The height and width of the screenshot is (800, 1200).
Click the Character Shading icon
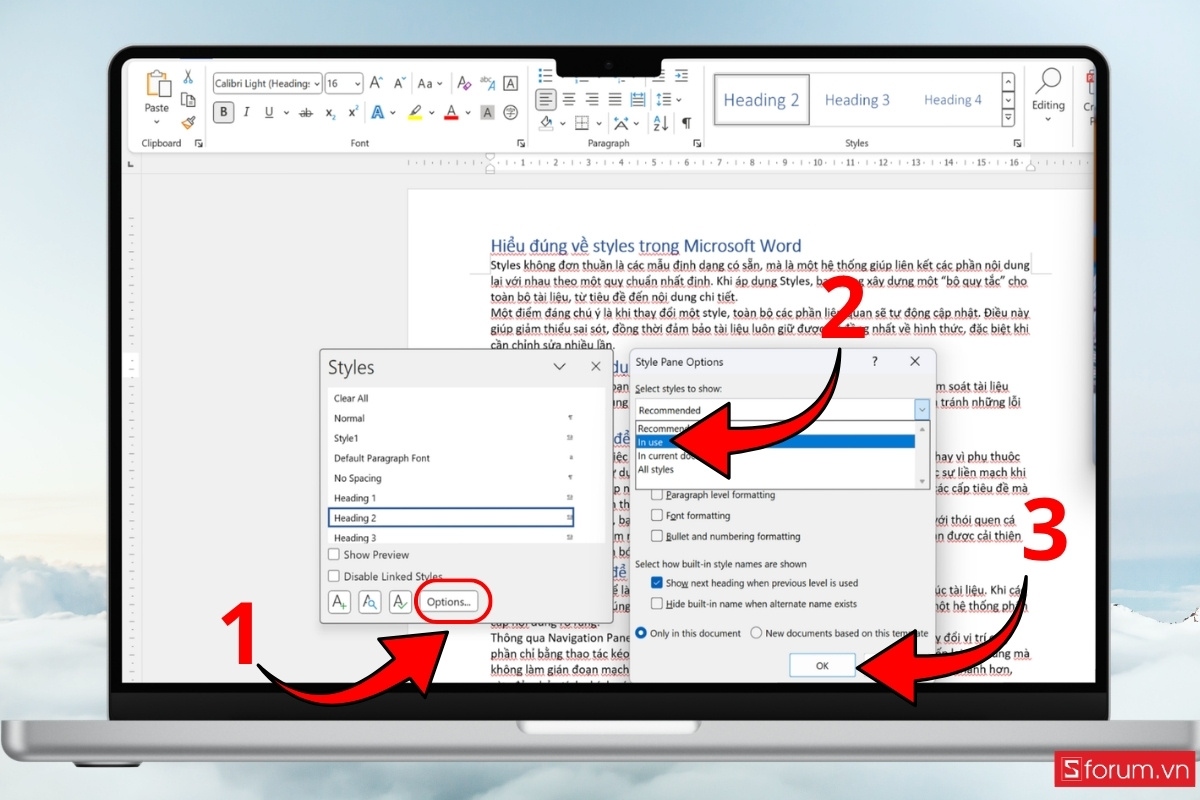pyautogui.click(x=488, y=112)
